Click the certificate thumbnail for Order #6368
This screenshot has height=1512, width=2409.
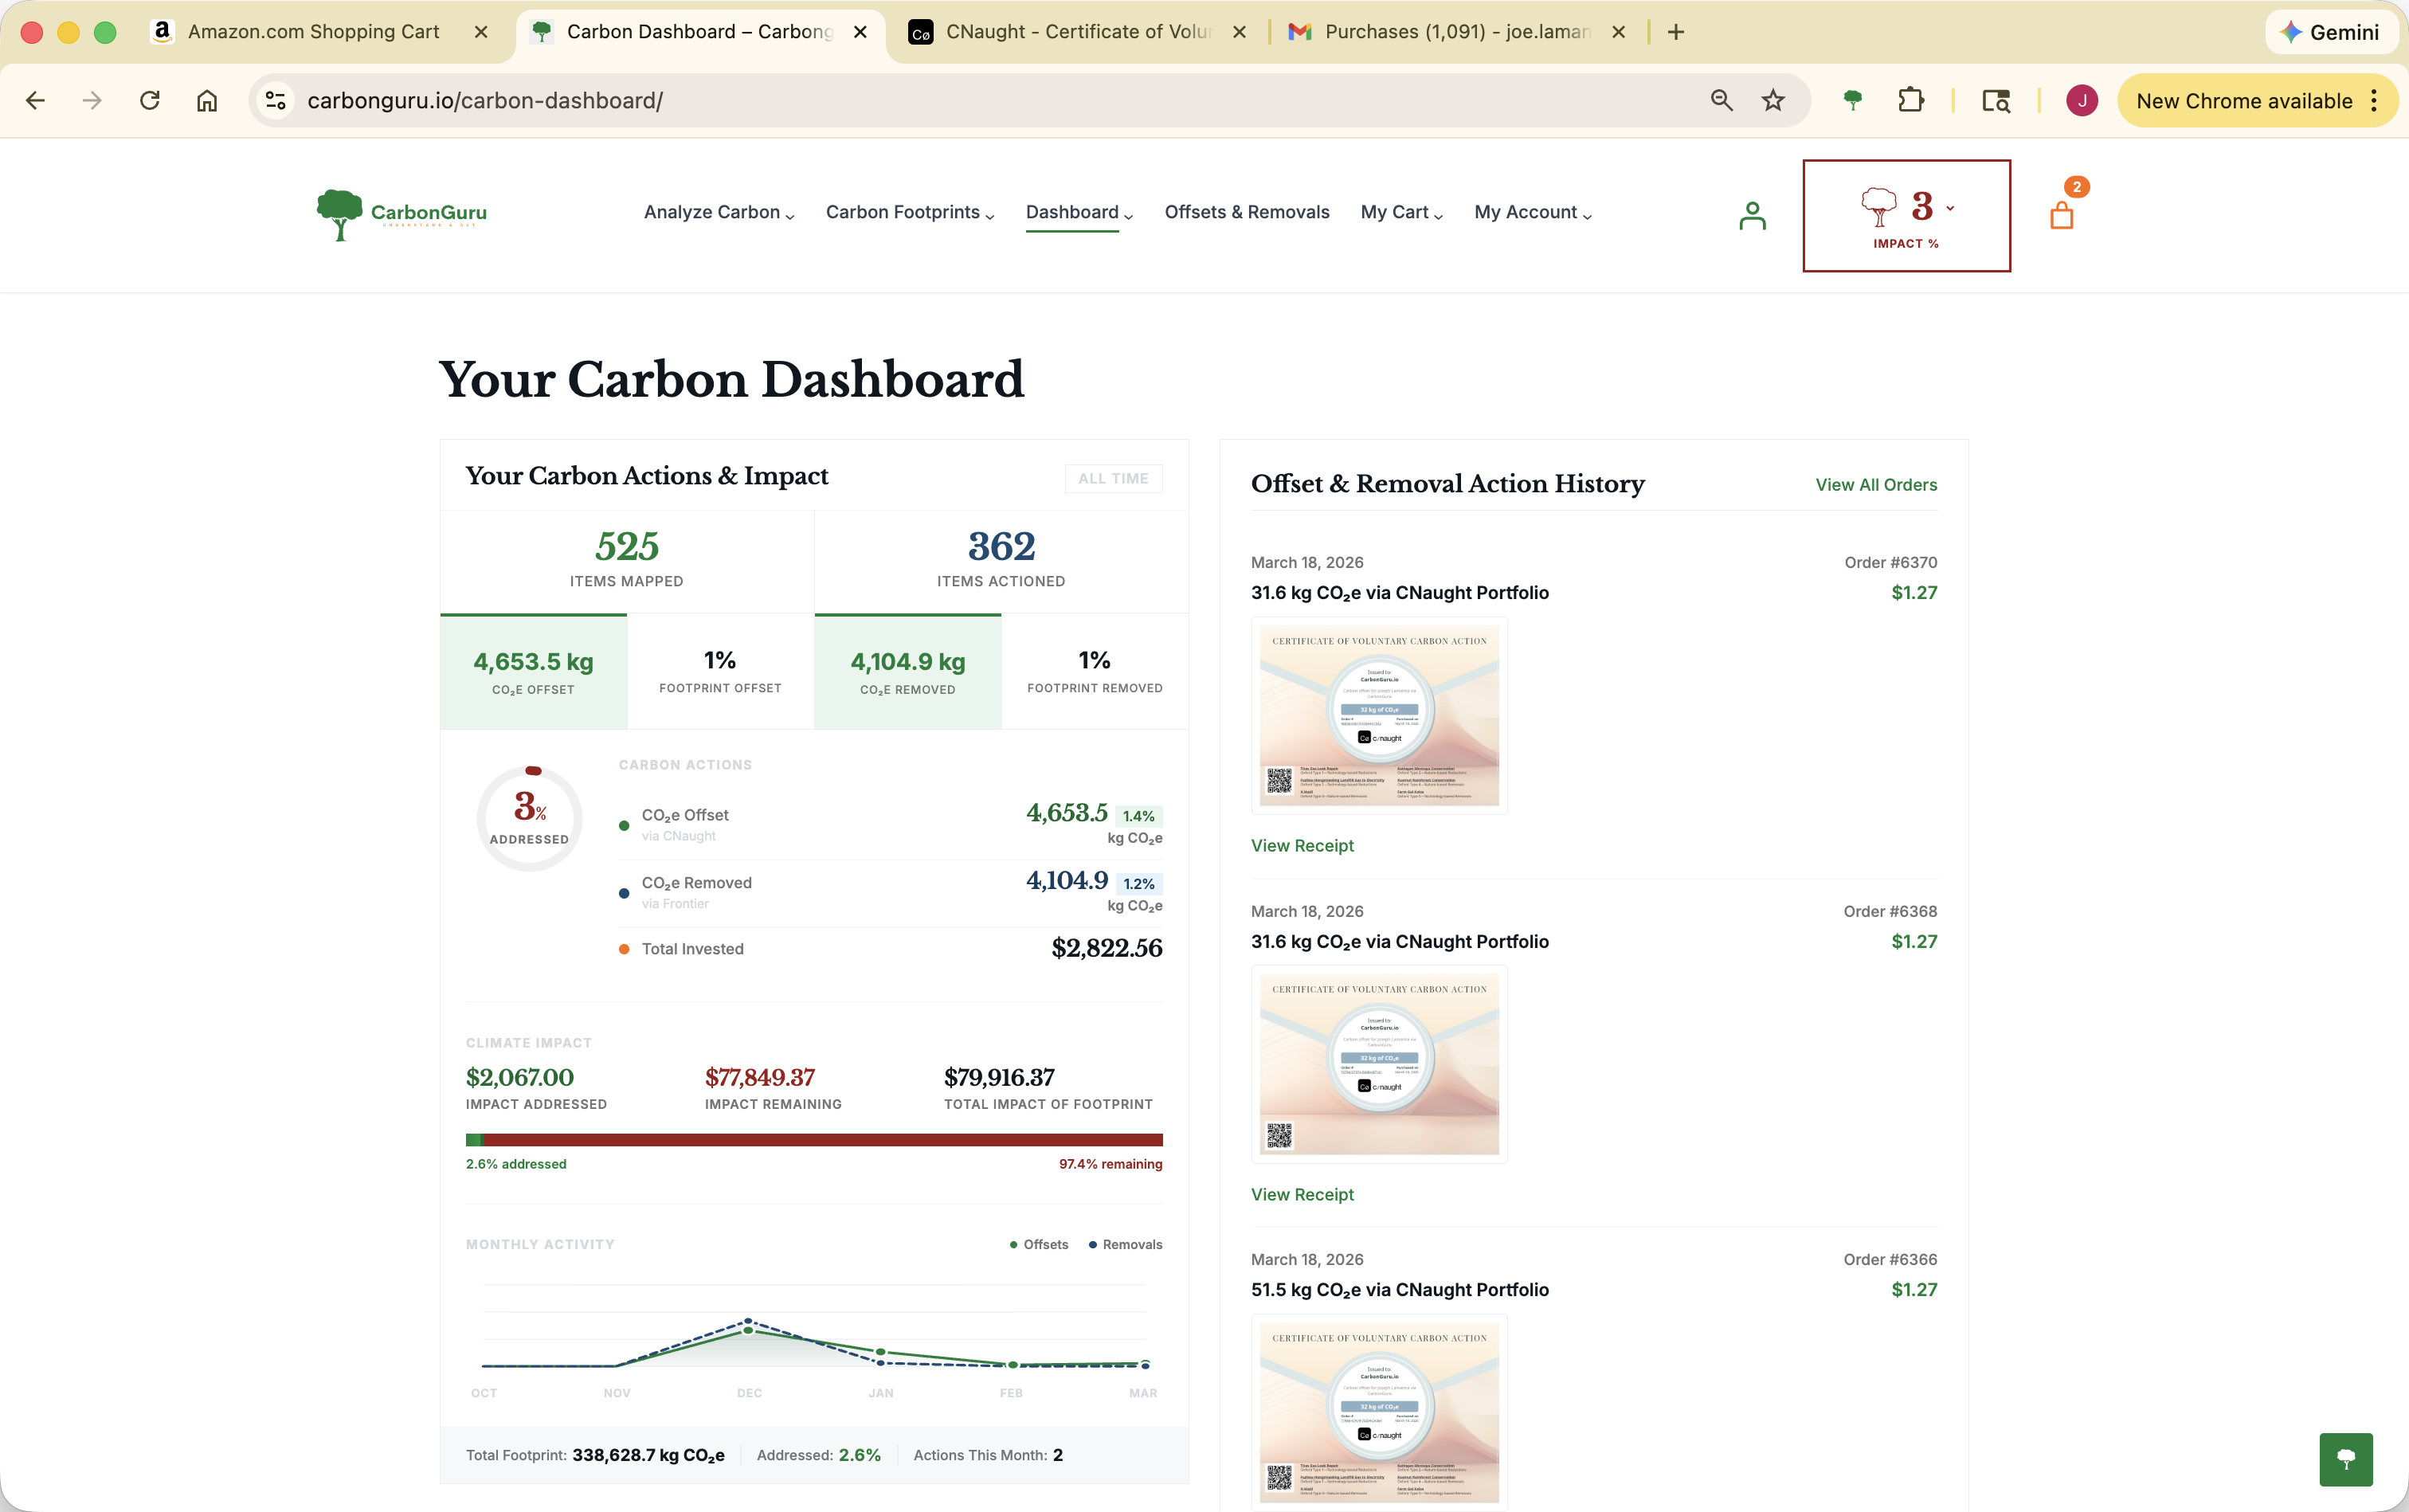[1378, 1063]
